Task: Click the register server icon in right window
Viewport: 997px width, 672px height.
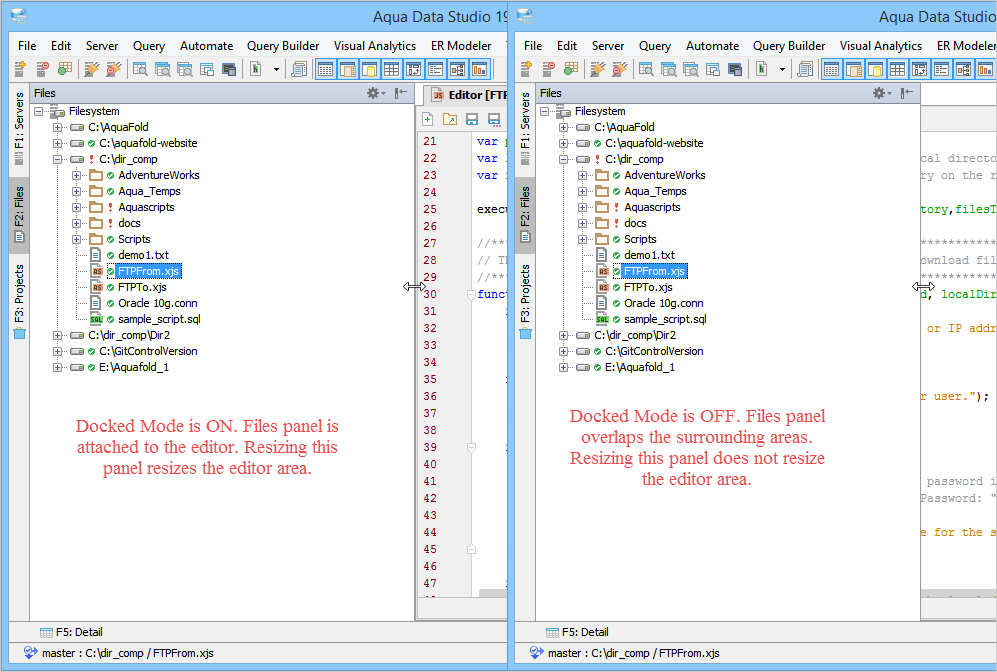Action: pos(526,69)
